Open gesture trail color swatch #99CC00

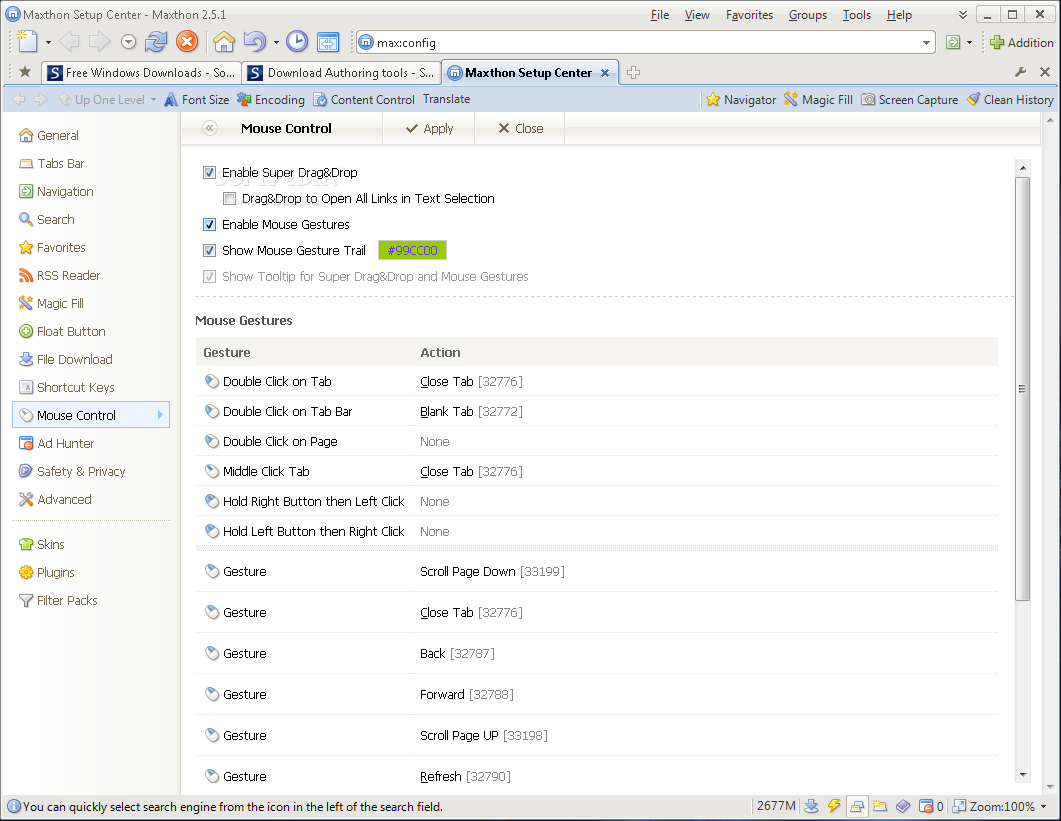(412, 250)
